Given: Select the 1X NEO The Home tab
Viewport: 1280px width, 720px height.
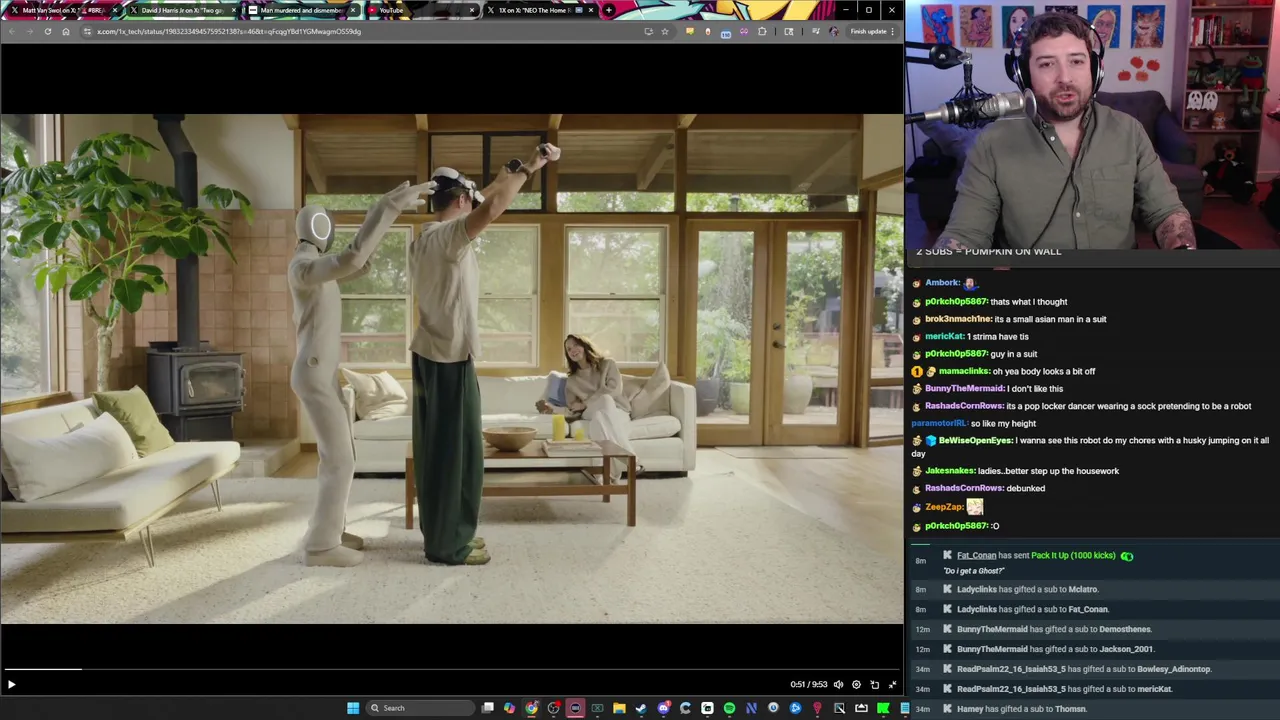Looking at the screenshot, I should click(540, 10).
